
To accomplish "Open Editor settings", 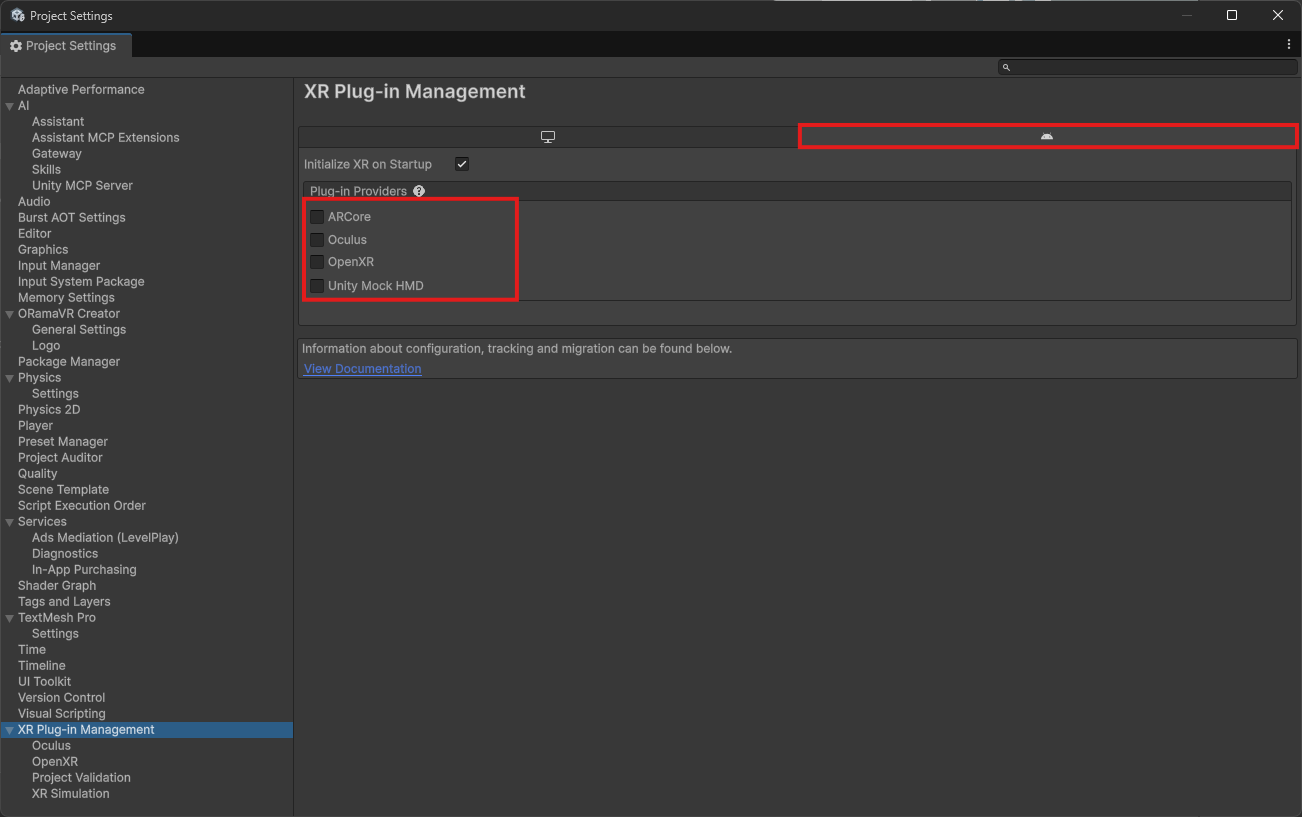I will click(35, 234).
